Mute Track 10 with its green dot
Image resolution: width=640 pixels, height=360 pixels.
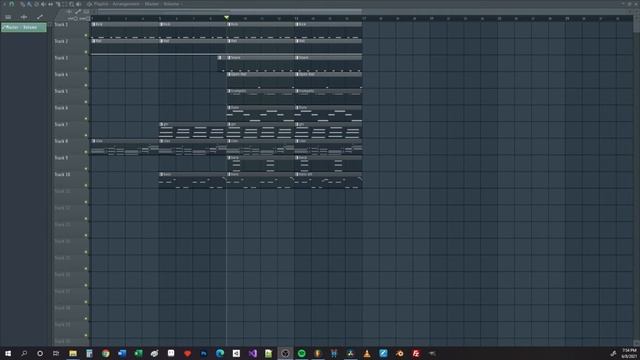pyautogui.click(x=86, y=185)
